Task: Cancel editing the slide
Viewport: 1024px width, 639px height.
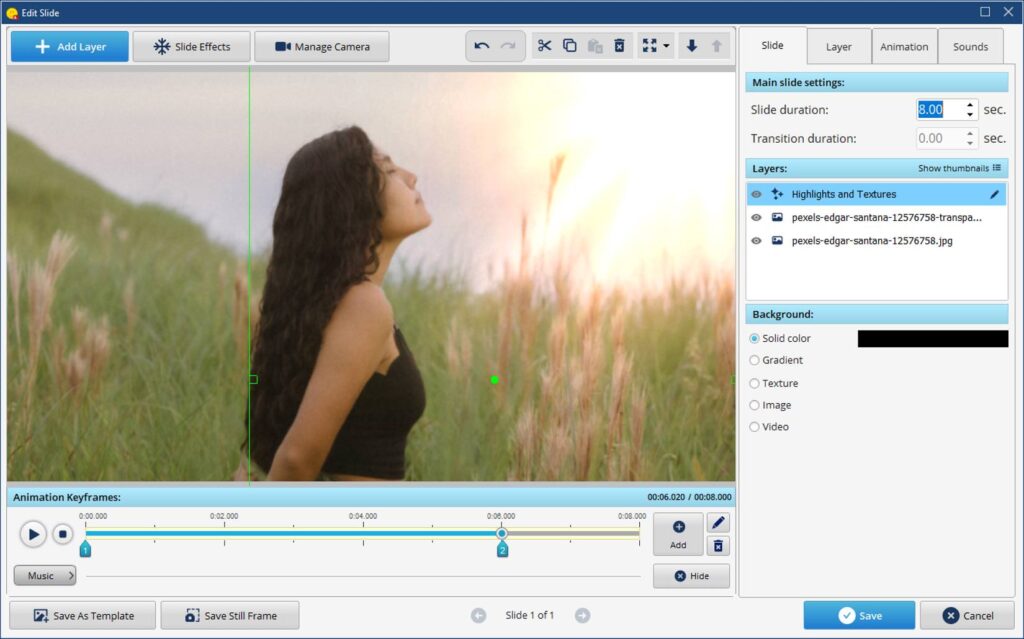Action: tap(967, 615)
